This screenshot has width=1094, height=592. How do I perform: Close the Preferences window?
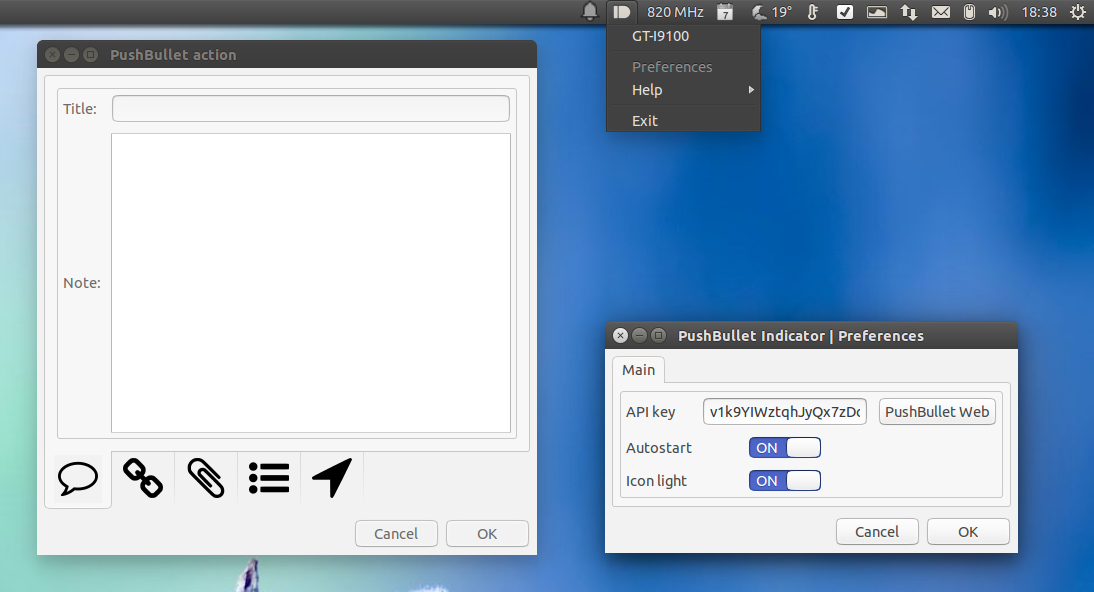point(620,336)
